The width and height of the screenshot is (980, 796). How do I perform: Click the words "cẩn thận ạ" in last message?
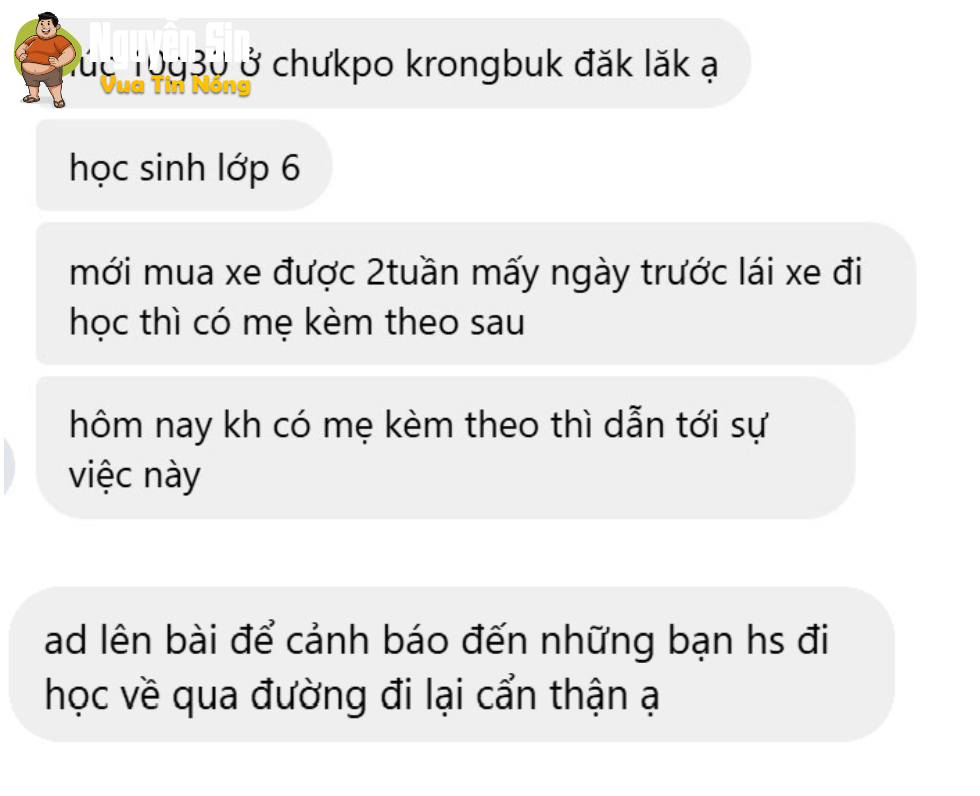568,695
